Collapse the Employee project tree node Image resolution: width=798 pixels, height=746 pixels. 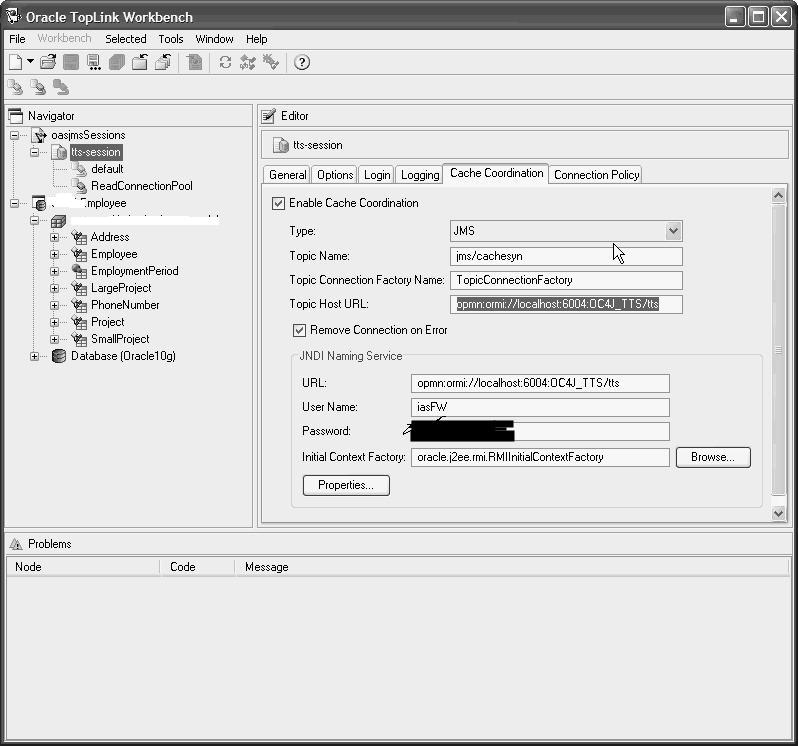point(14,204)
